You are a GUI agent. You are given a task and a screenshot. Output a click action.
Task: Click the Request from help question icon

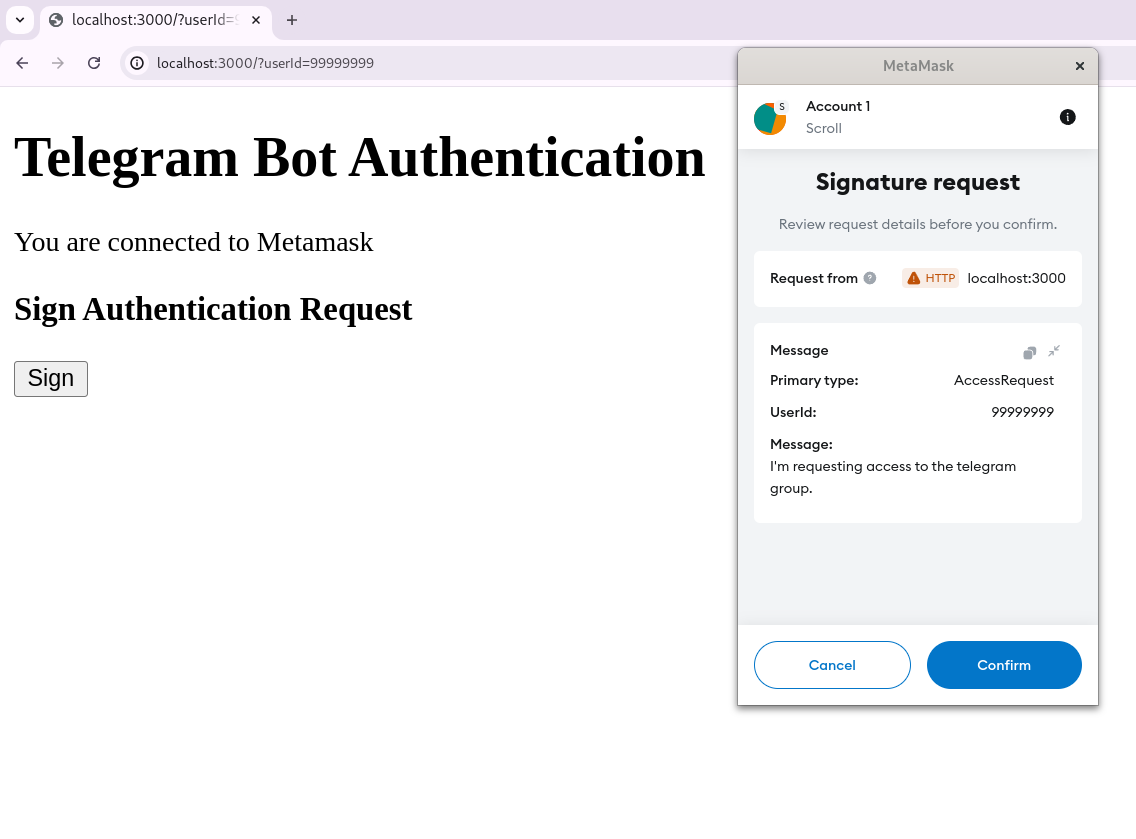870,277
